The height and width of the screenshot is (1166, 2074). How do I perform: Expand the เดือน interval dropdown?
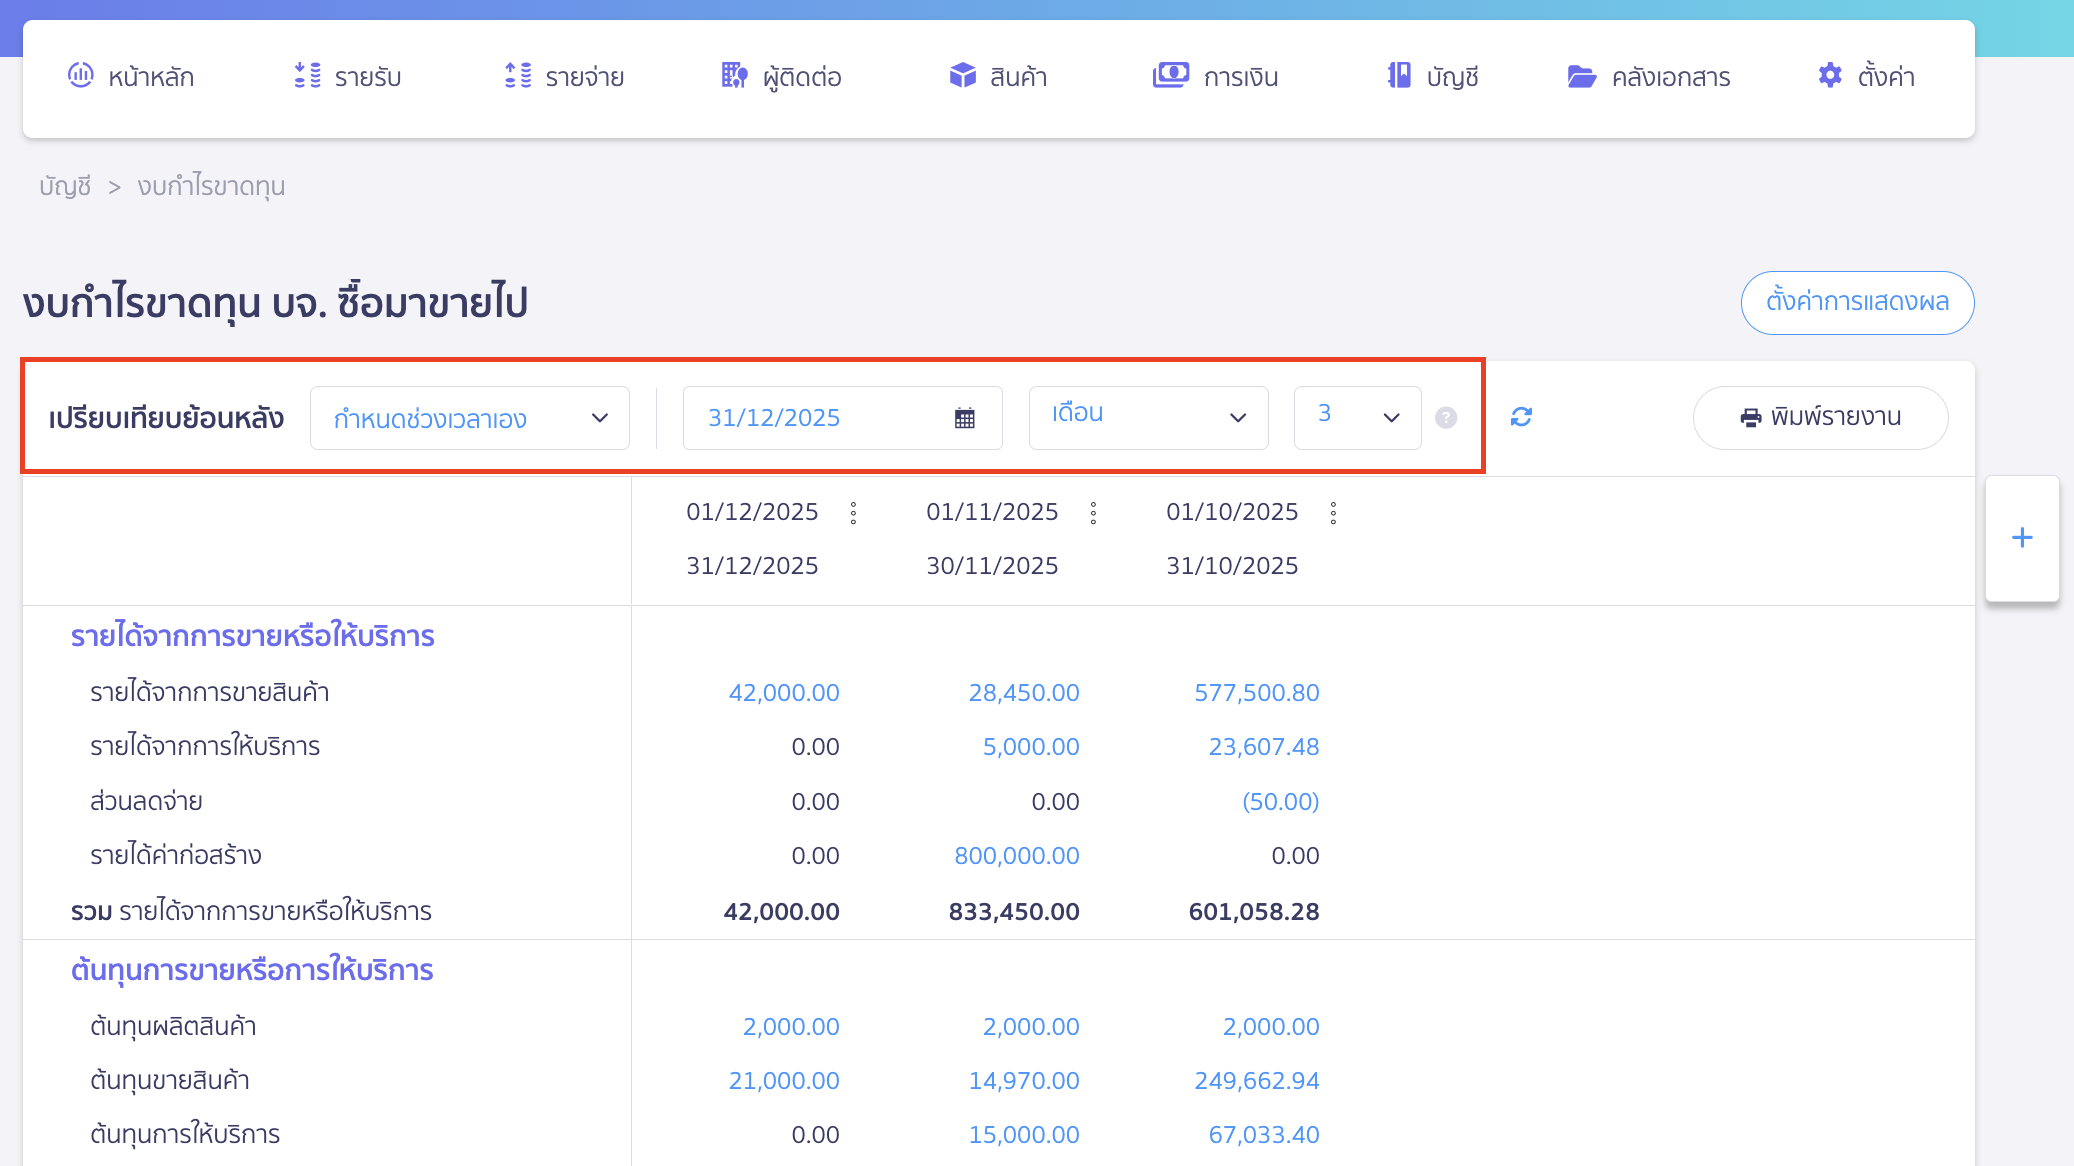point(1148,417)
